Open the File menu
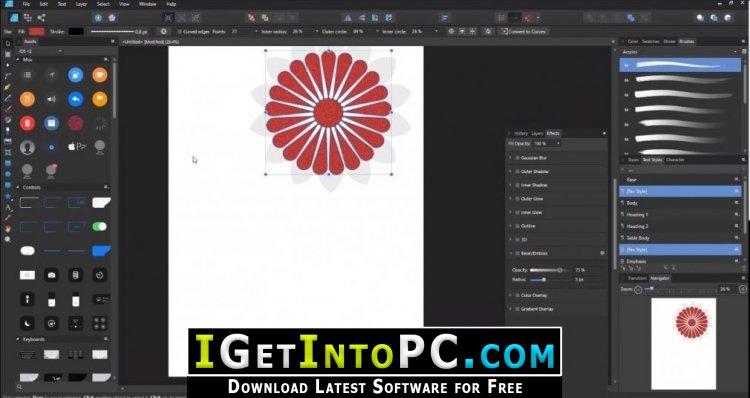750x398 pixels. [x=26, y=4]
